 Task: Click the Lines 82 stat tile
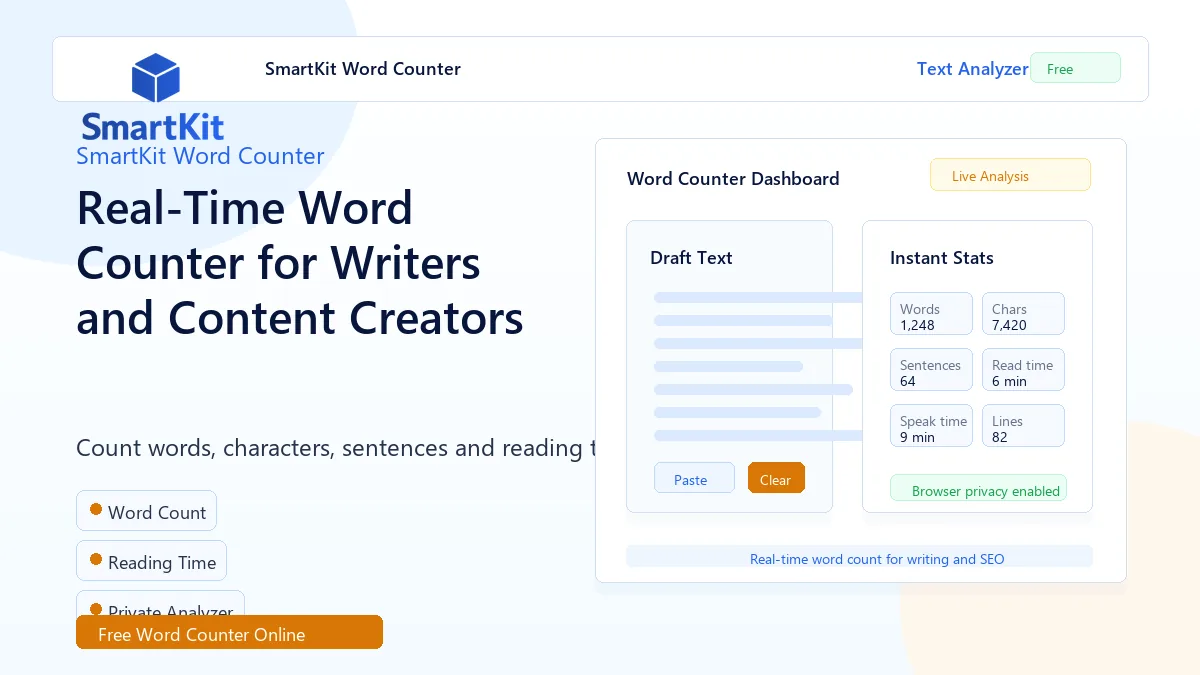click(x=1023, y=426)
